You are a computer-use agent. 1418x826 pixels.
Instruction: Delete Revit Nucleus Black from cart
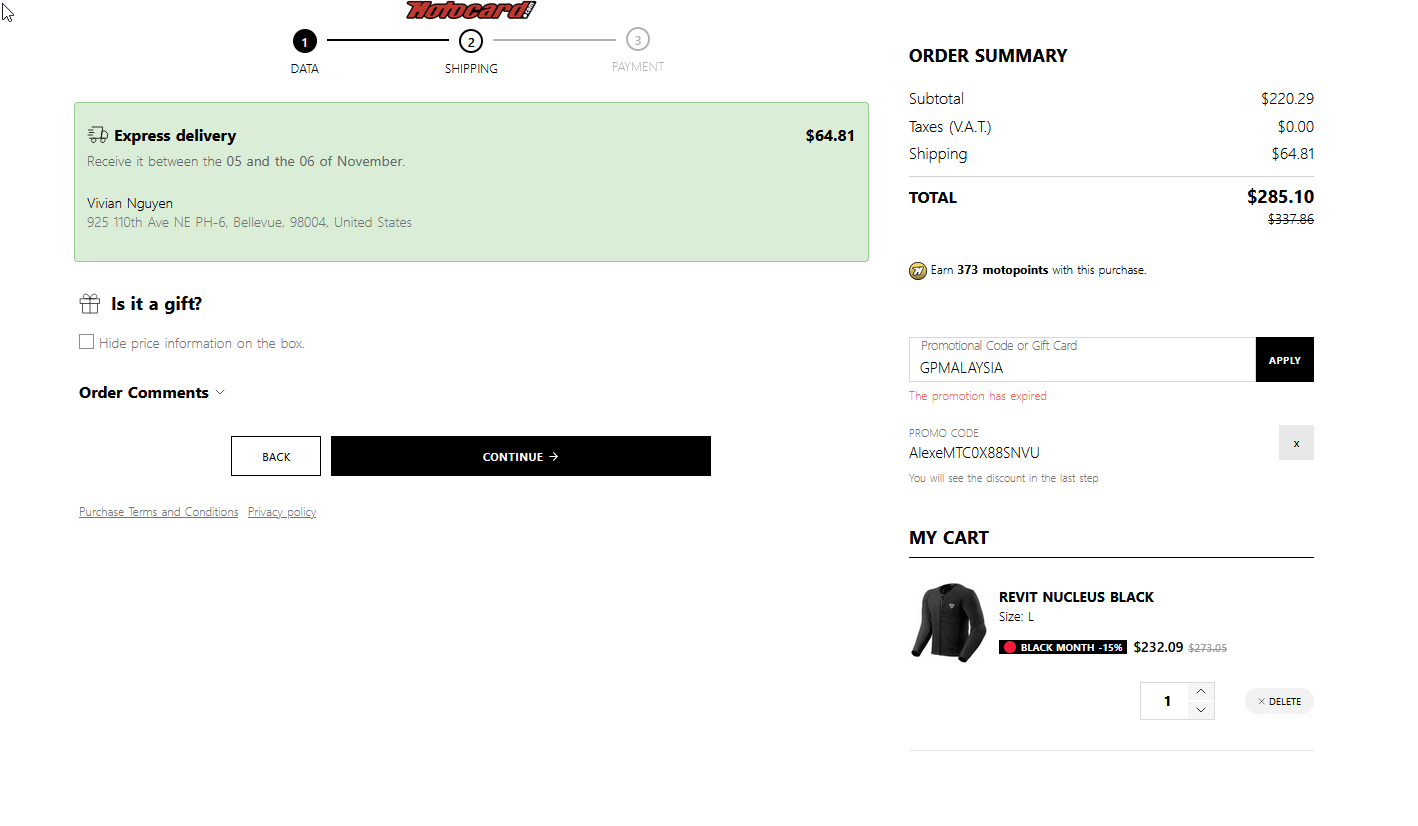click(x=1279, y=701)
